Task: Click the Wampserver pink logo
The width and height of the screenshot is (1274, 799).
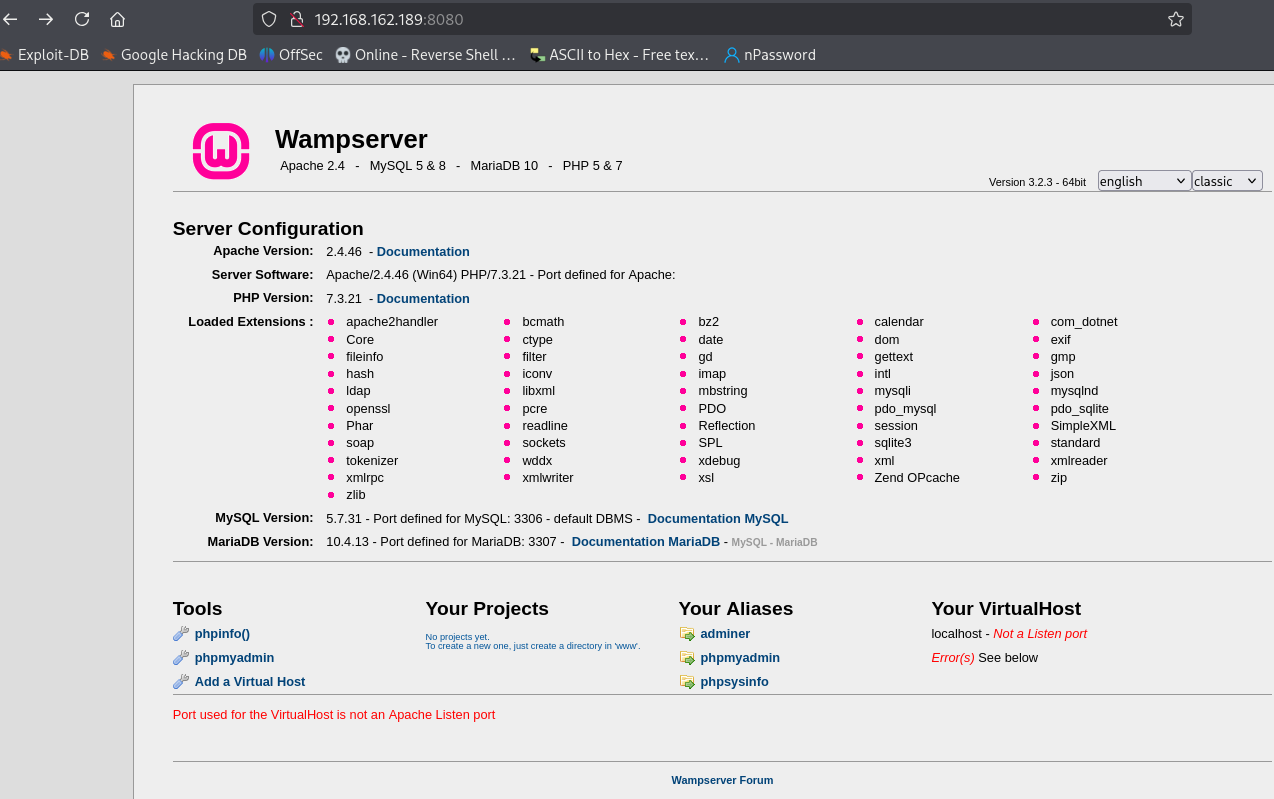Action: [220, 151]
